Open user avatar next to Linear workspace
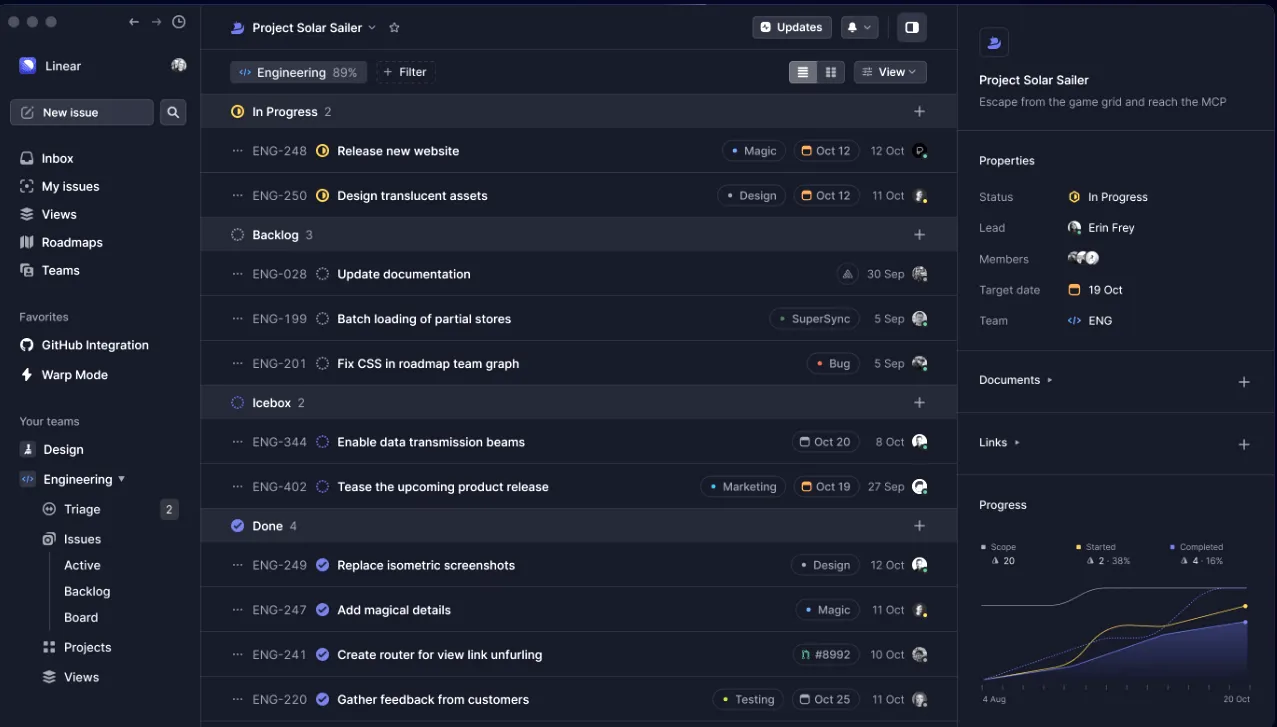This screenshot has width=1277, height=727. tap(179, 65)
